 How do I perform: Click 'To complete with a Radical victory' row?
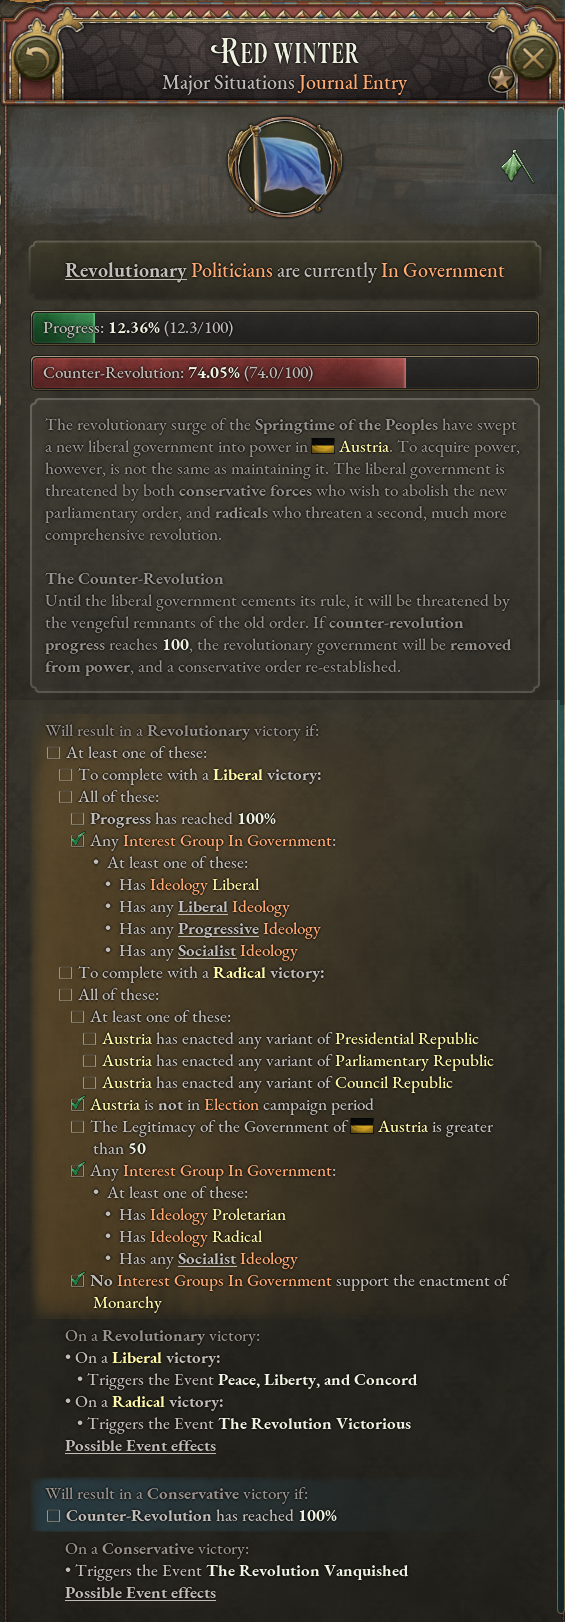coord(191,973)
